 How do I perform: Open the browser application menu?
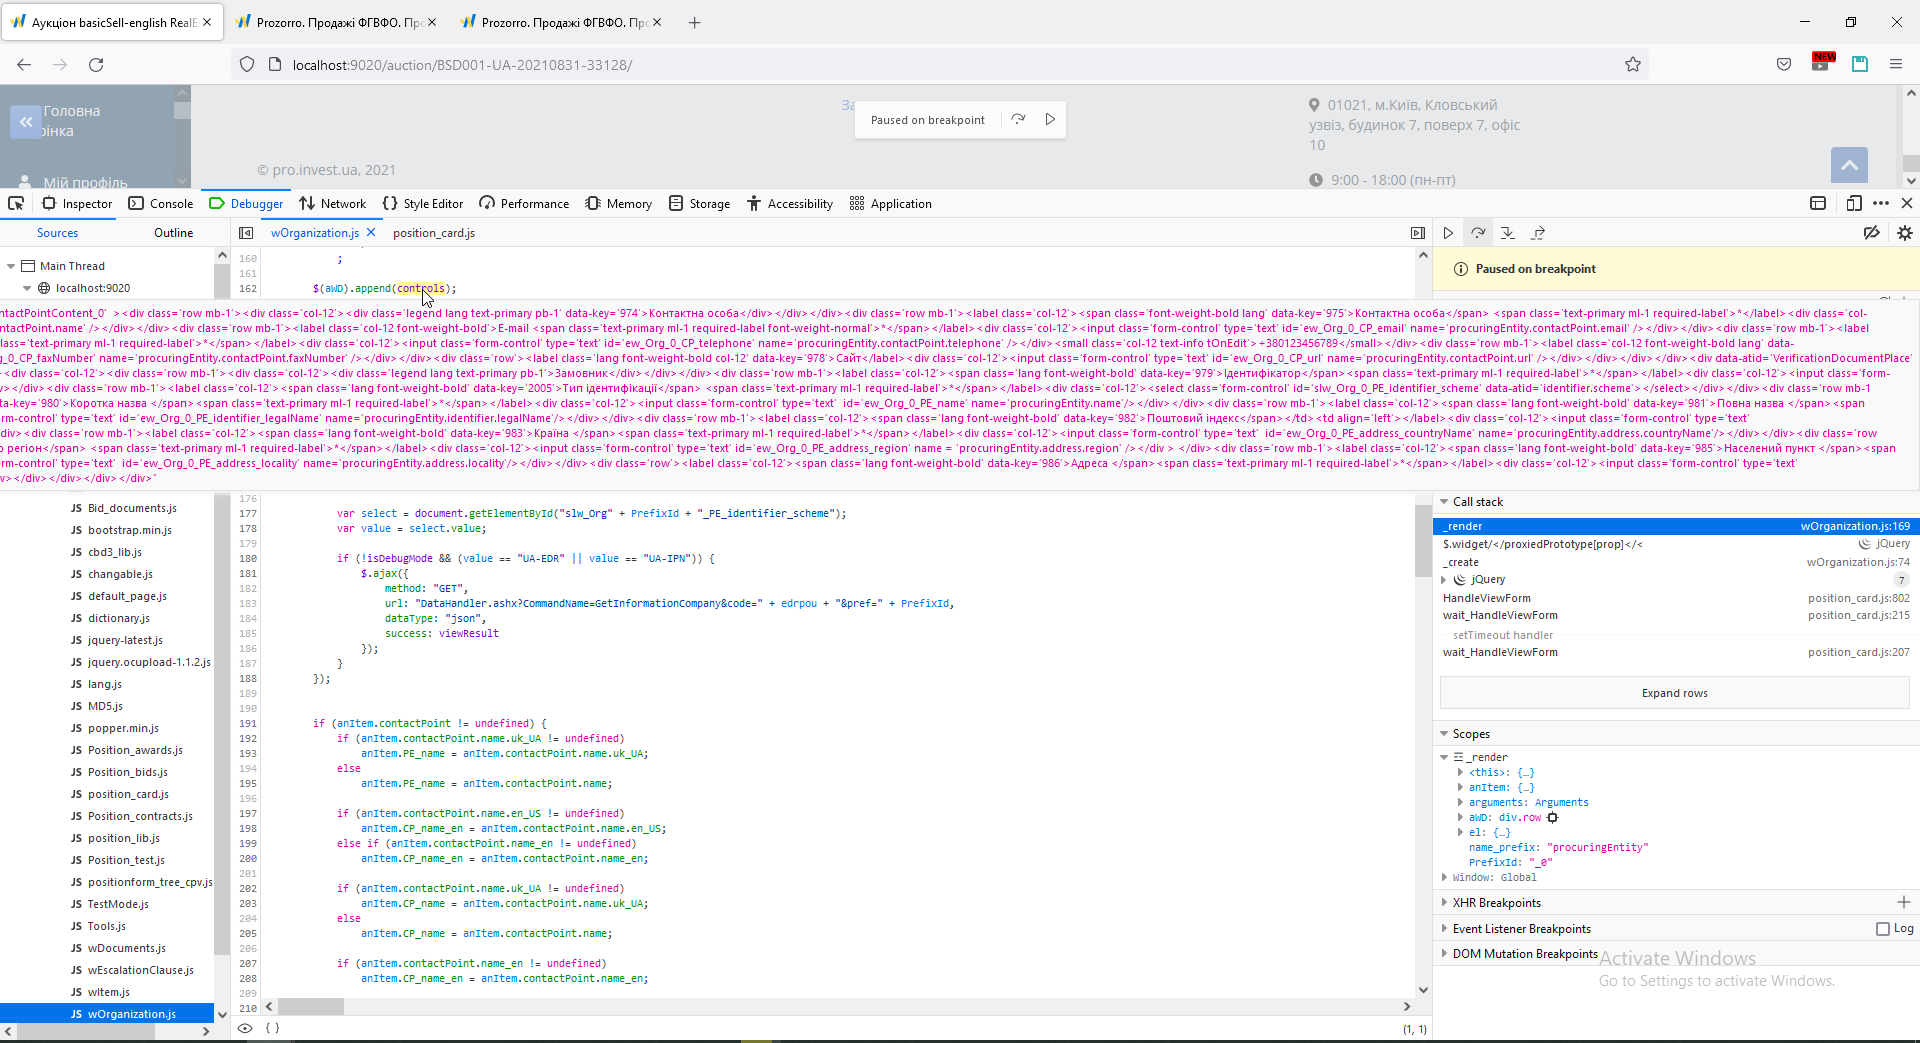pyautogui.click(x=1896, y=65)
